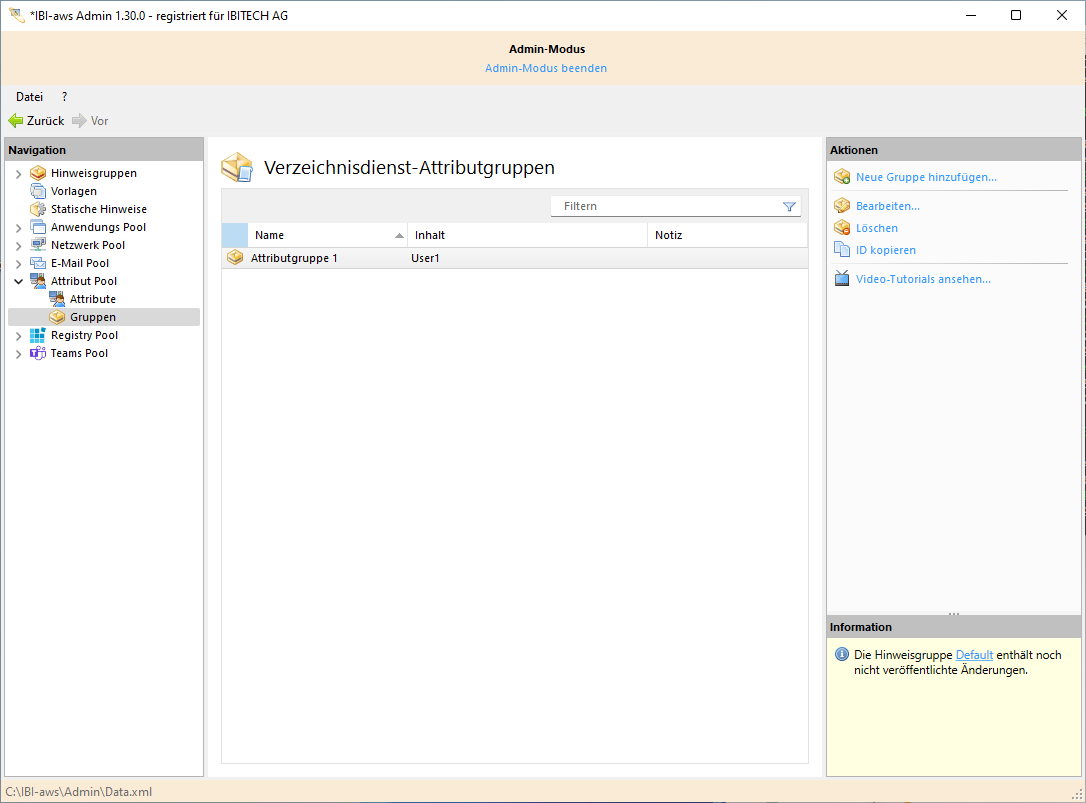Click the Registry Pool icon
1086x803 pixels.
coord(38,335)
